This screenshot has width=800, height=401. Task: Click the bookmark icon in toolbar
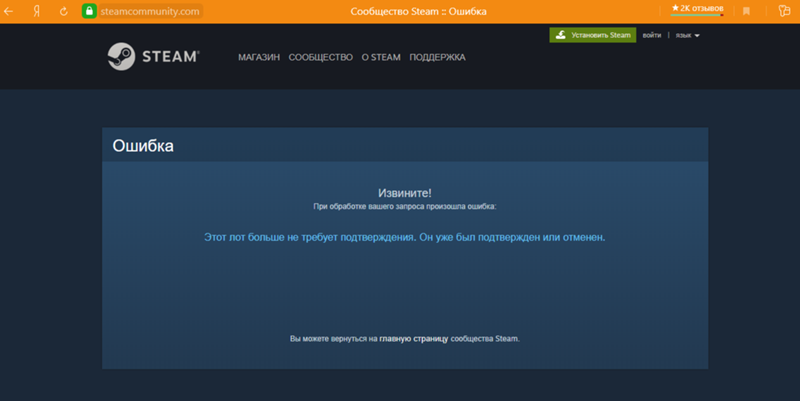(746, 11)
